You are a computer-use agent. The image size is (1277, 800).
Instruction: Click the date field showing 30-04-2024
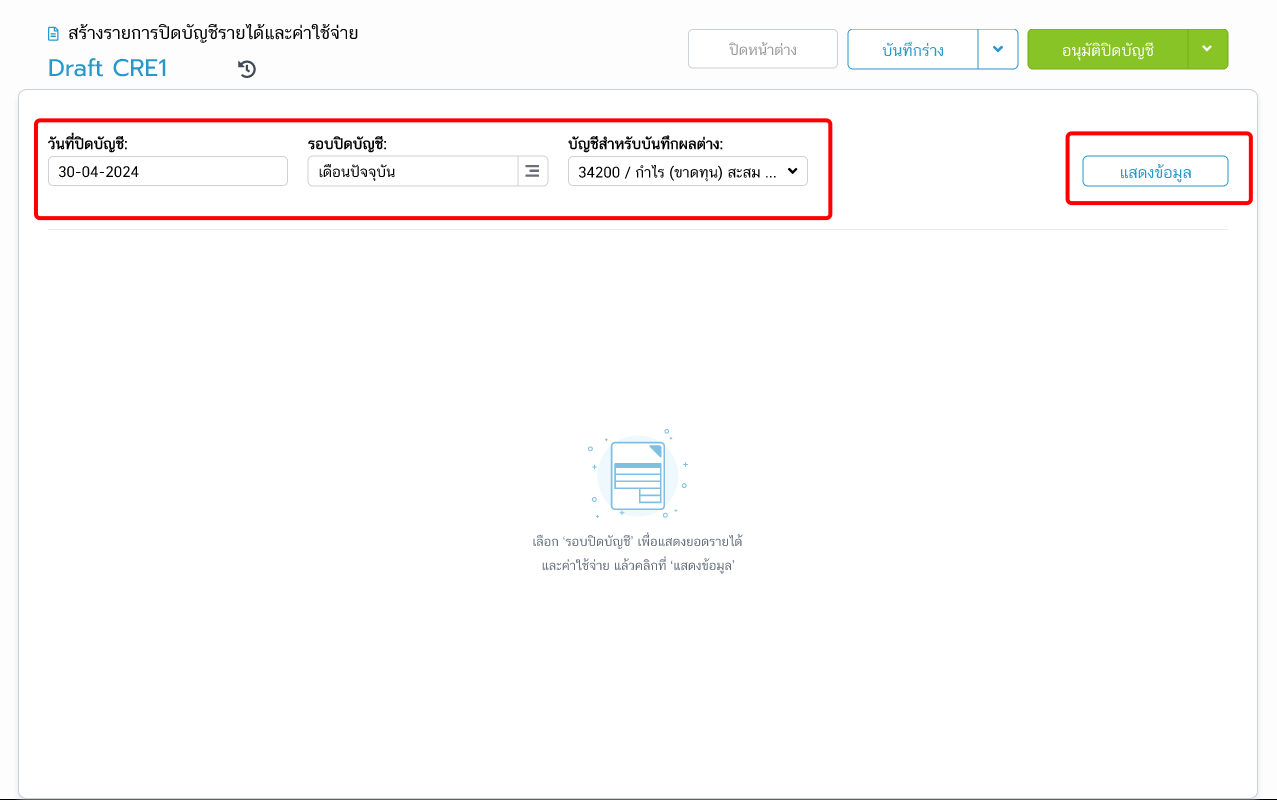click(x=167, y=171)
